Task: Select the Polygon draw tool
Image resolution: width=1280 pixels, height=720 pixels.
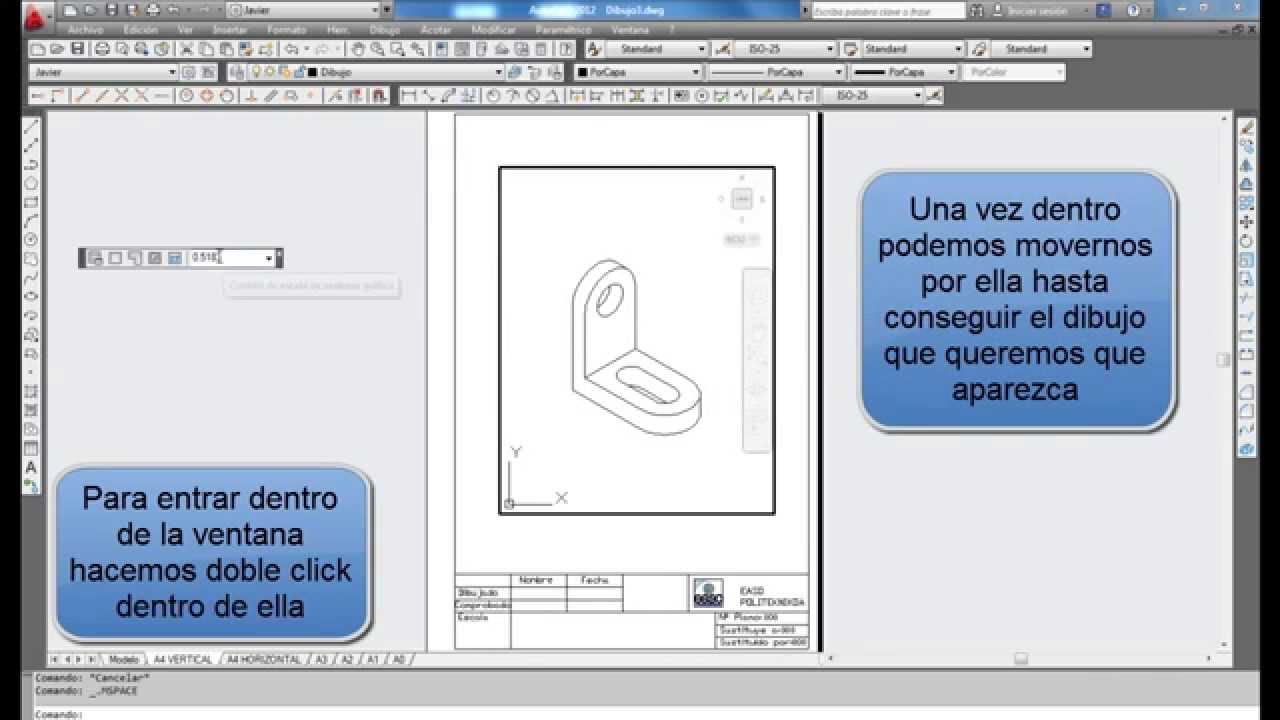Action: [x=31, y=184]
